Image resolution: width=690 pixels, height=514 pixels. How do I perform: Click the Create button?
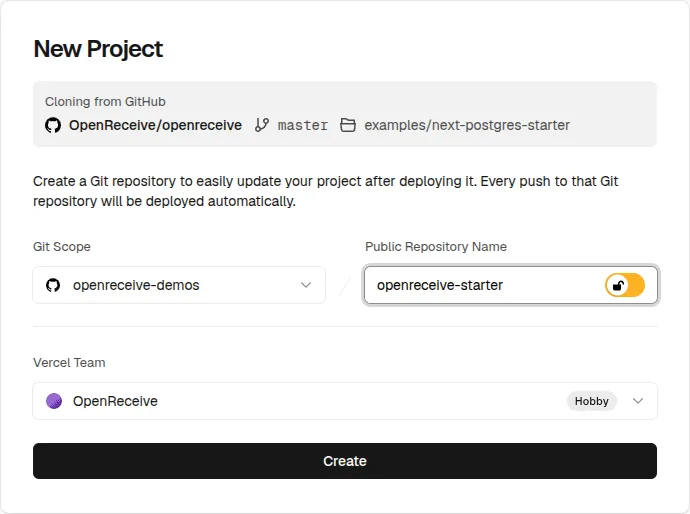345,461
